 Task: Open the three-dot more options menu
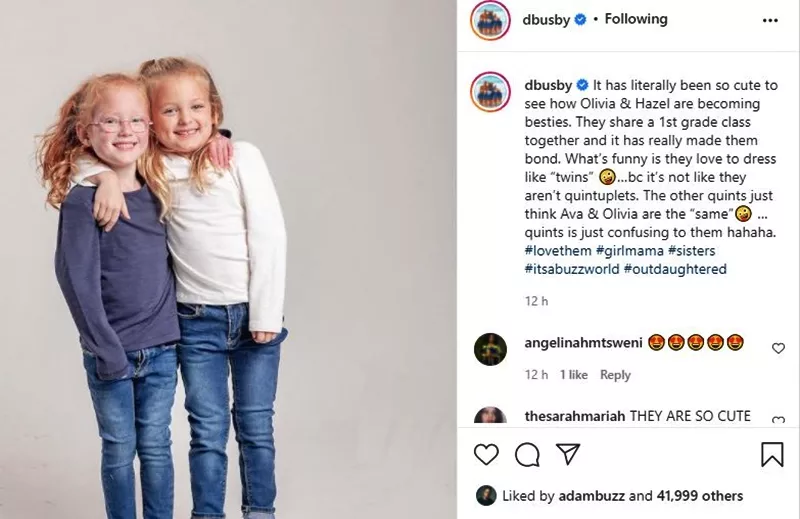pos(770,20)
